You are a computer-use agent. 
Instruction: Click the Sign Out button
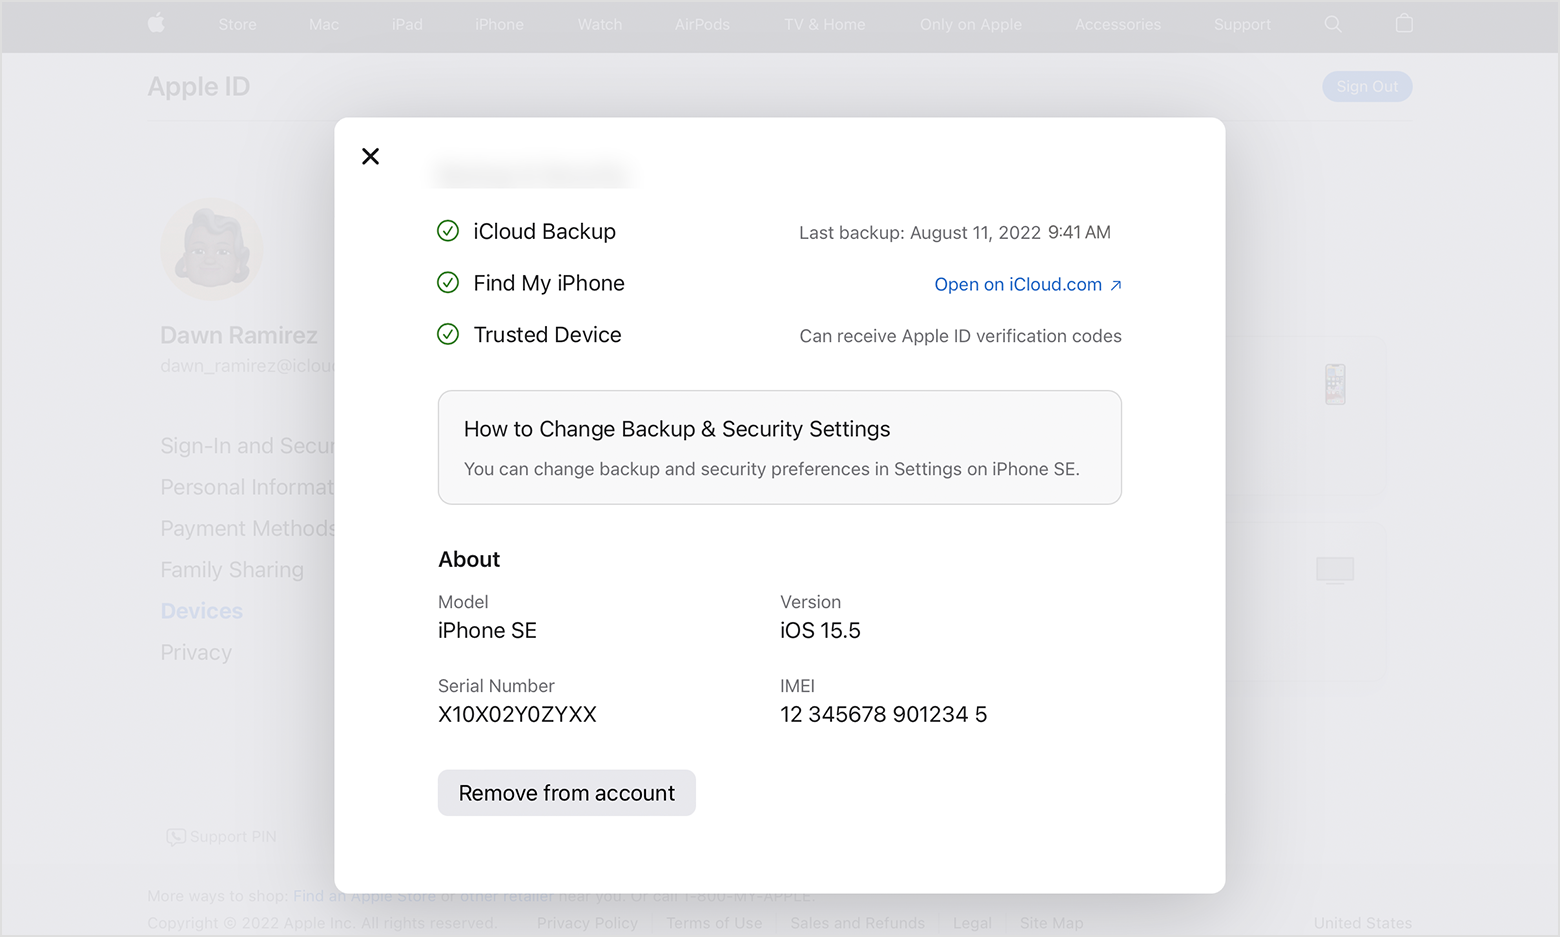point(1367,87)
